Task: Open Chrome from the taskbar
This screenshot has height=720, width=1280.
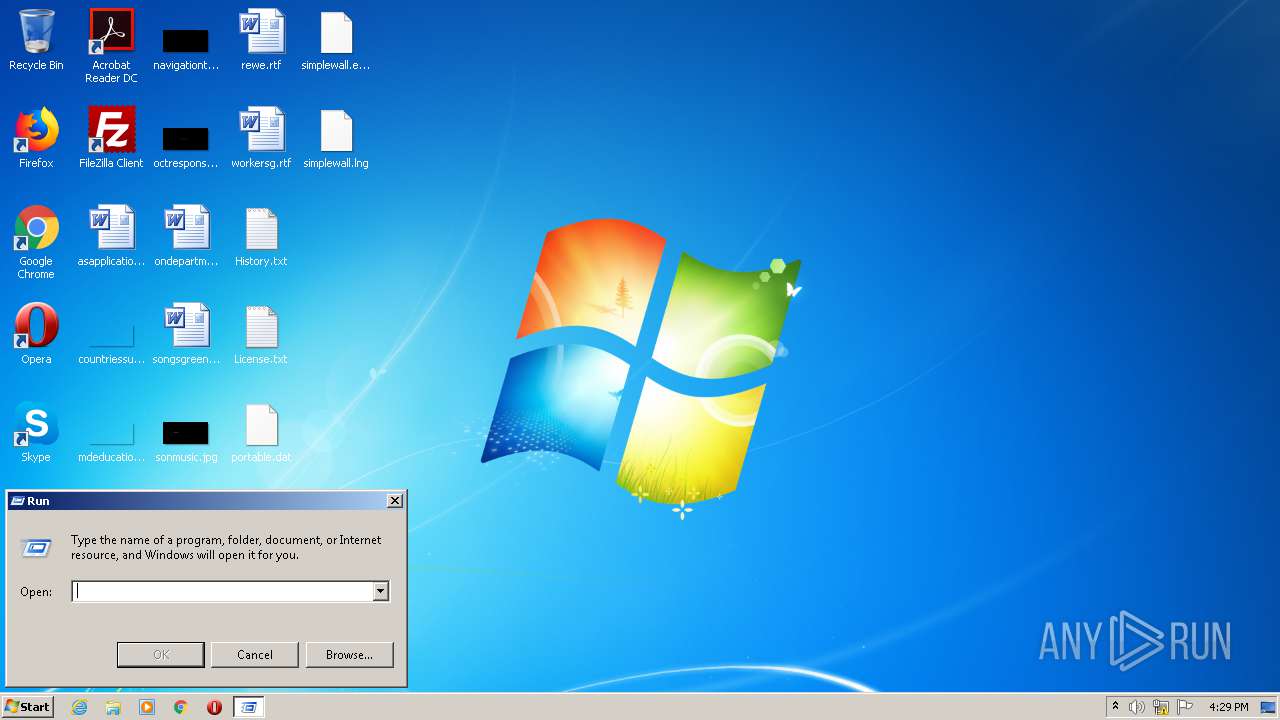Action: point(181,707)
